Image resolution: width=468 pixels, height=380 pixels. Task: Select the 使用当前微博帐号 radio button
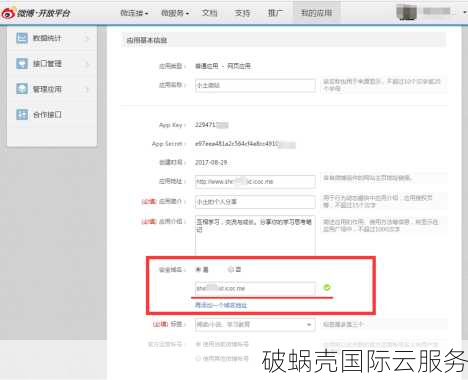click(198, 344)
